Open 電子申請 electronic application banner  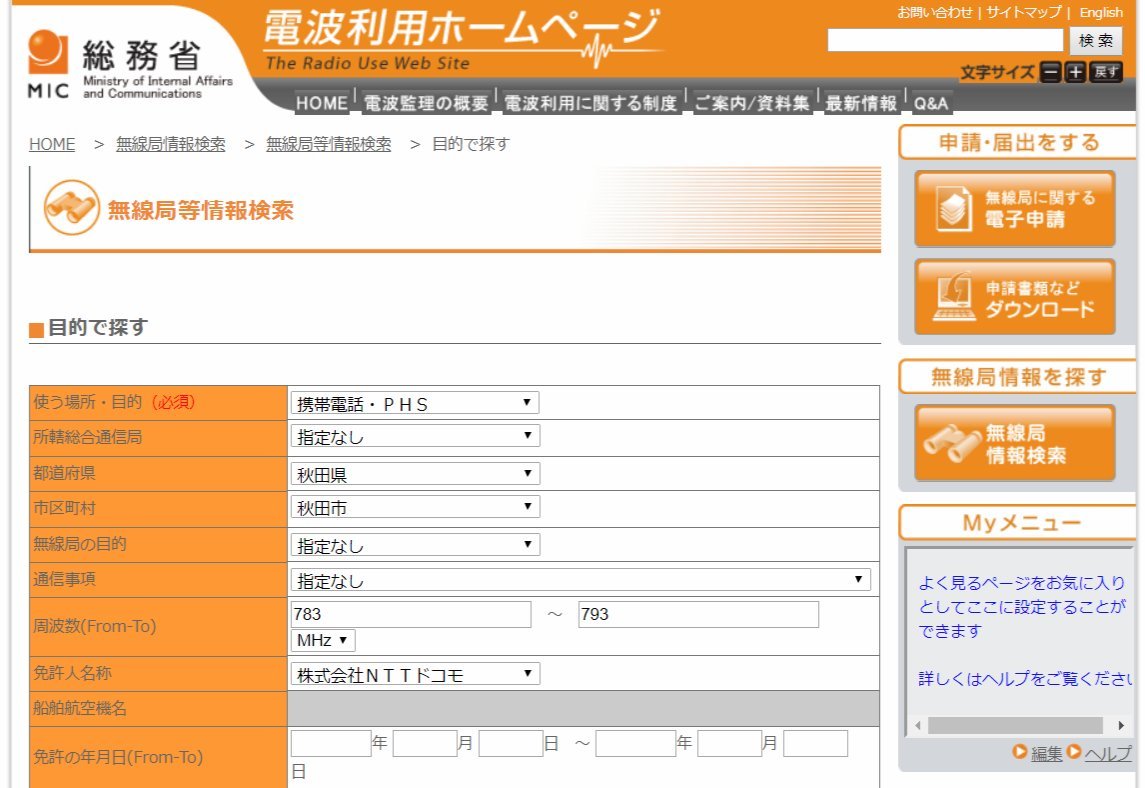(1014, 209)
